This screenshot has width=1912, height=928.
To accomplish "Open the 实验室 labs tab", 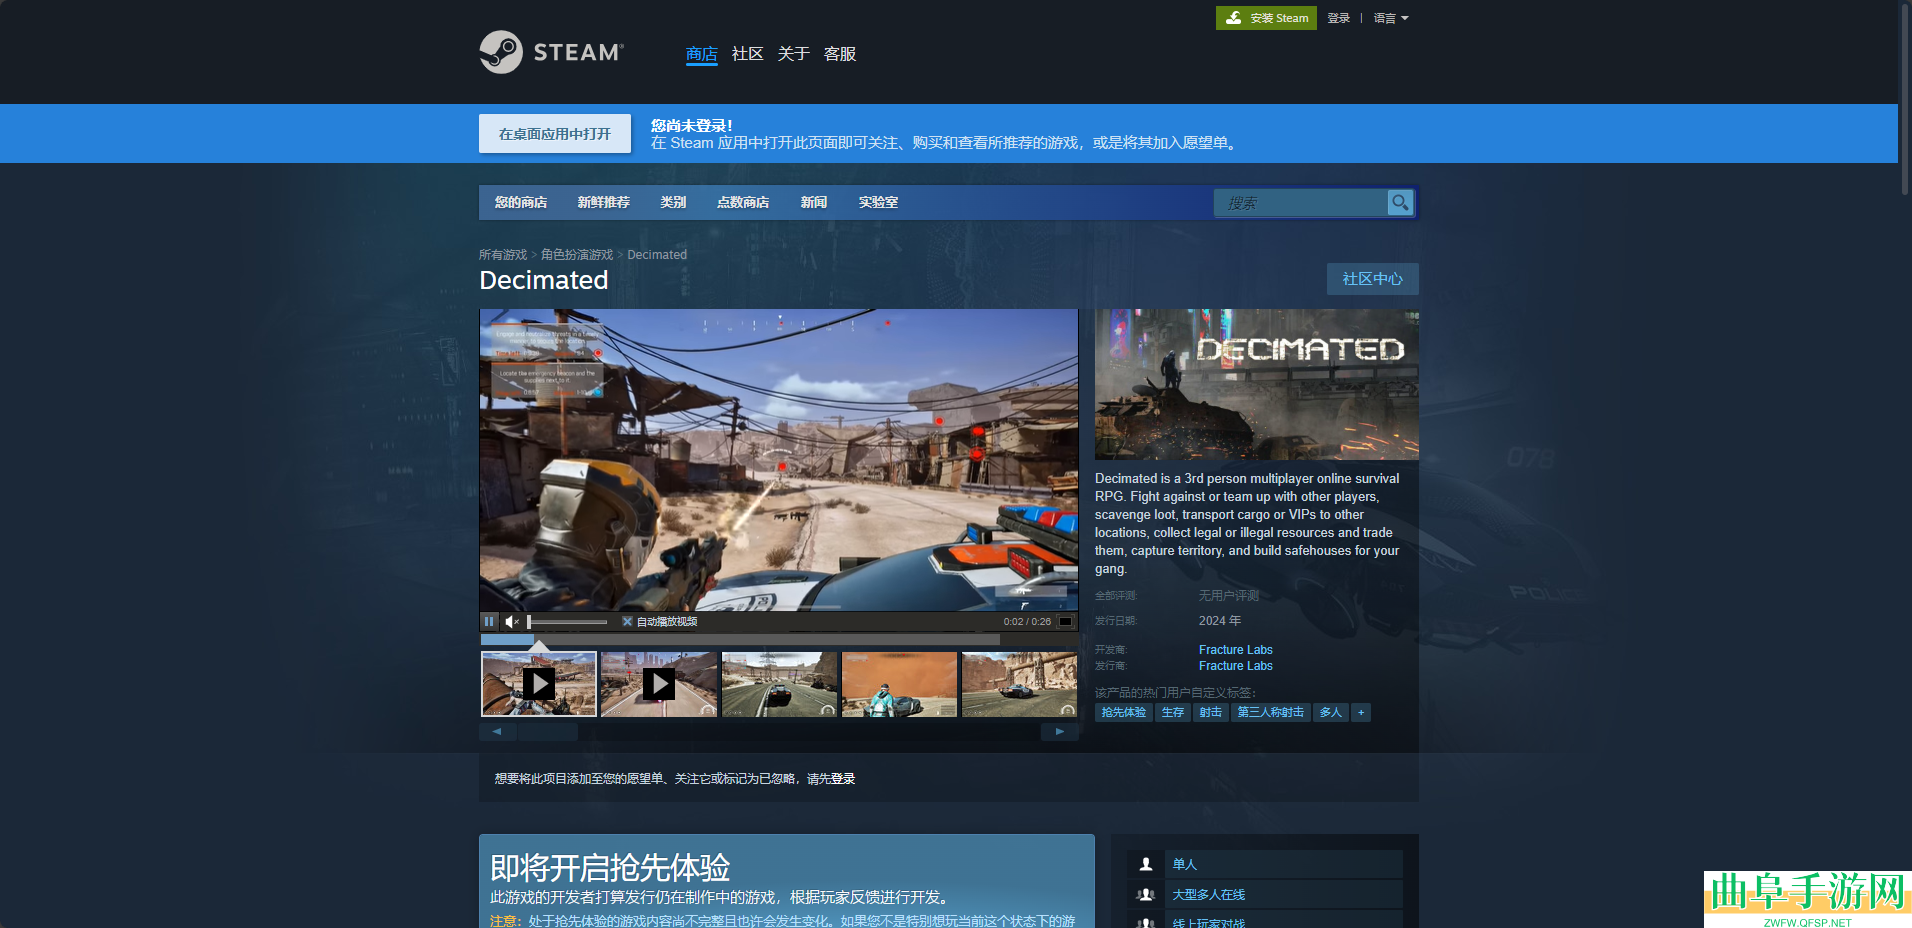I will click(x=878, y=202).
